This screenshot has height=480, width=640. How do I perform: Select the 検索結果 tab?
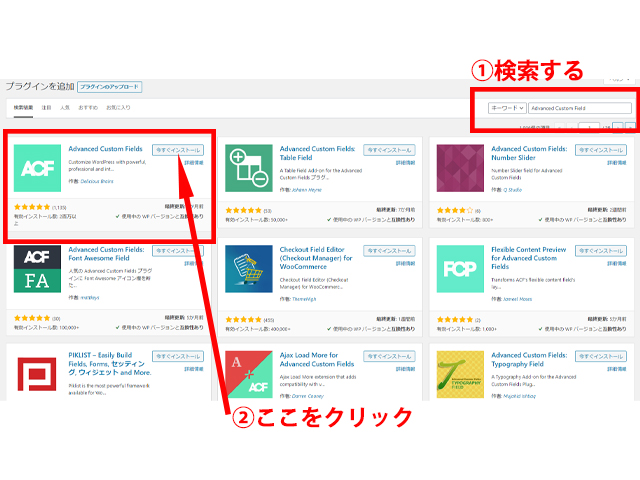[23, 108]
